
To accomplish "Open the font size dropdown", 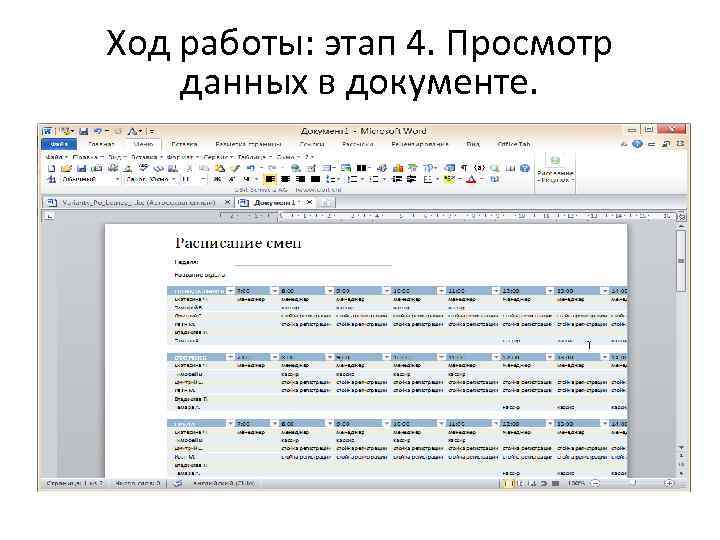I will click(204, 179).
